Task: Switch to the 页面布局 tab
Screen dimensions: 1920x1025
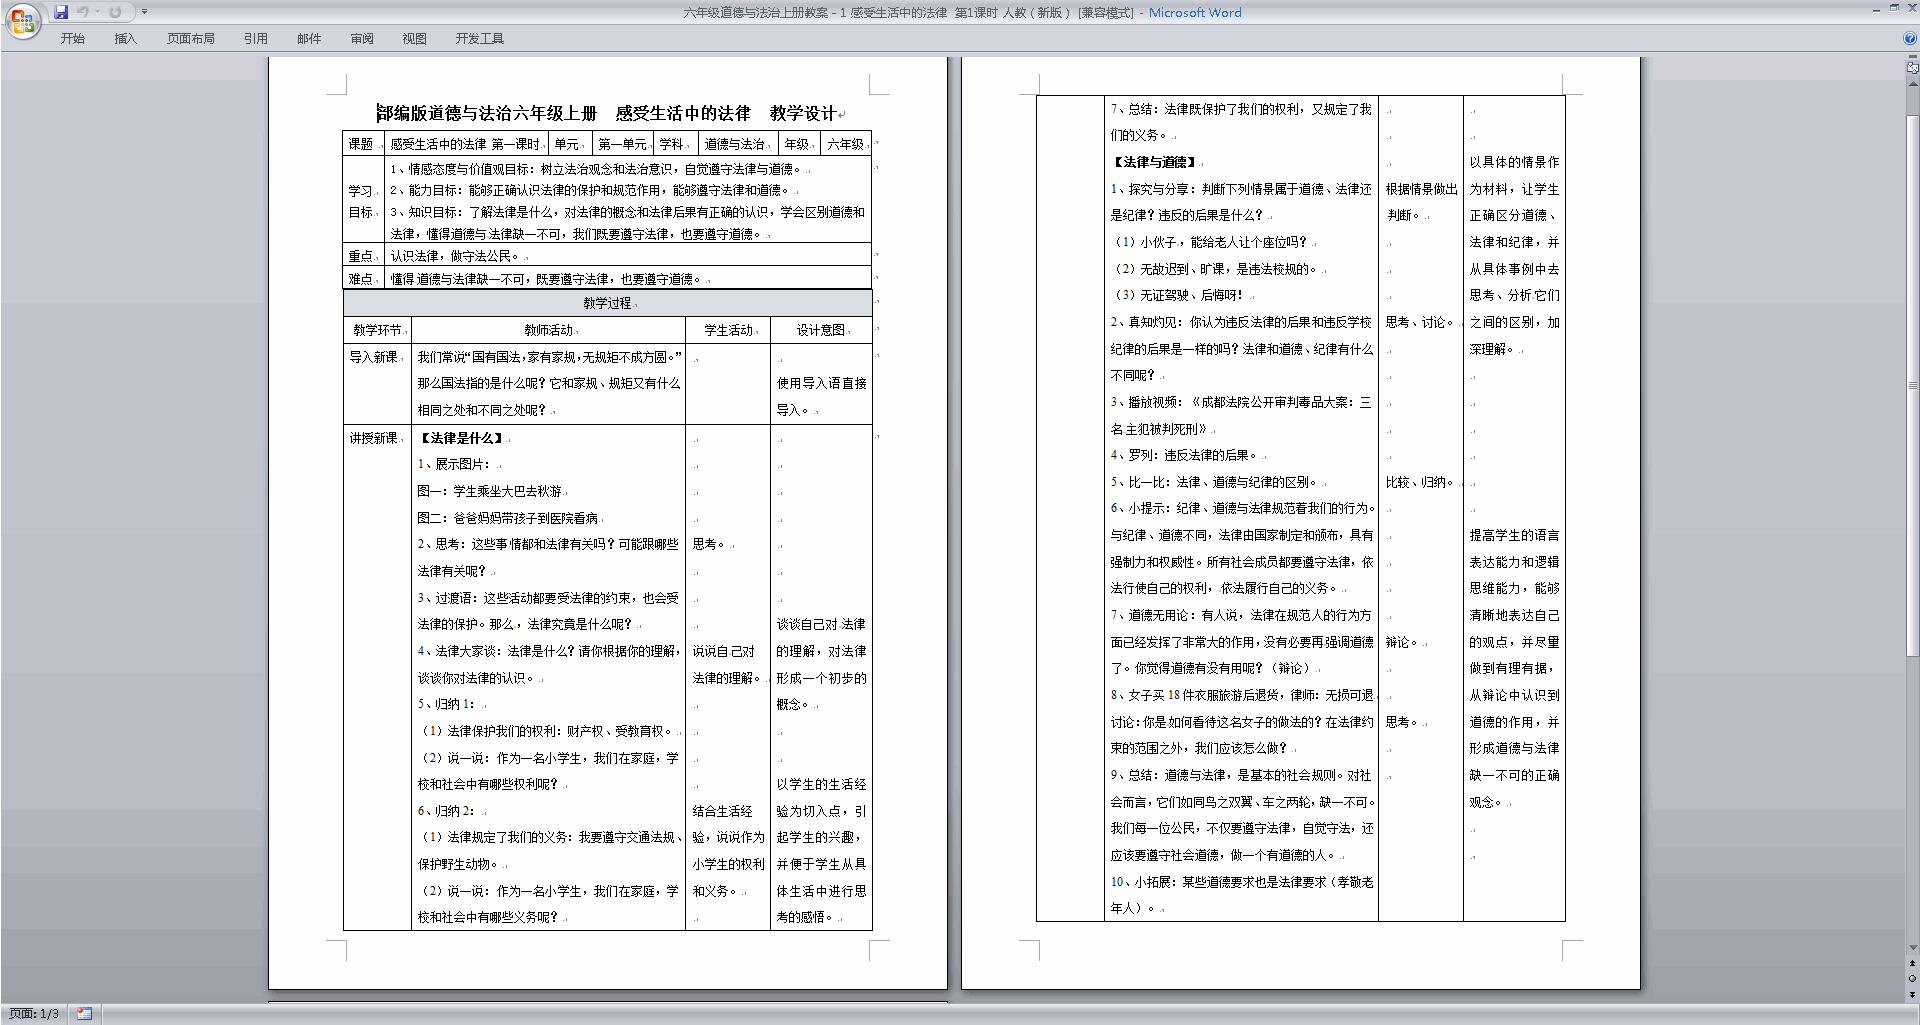Action: coord(191,39)
